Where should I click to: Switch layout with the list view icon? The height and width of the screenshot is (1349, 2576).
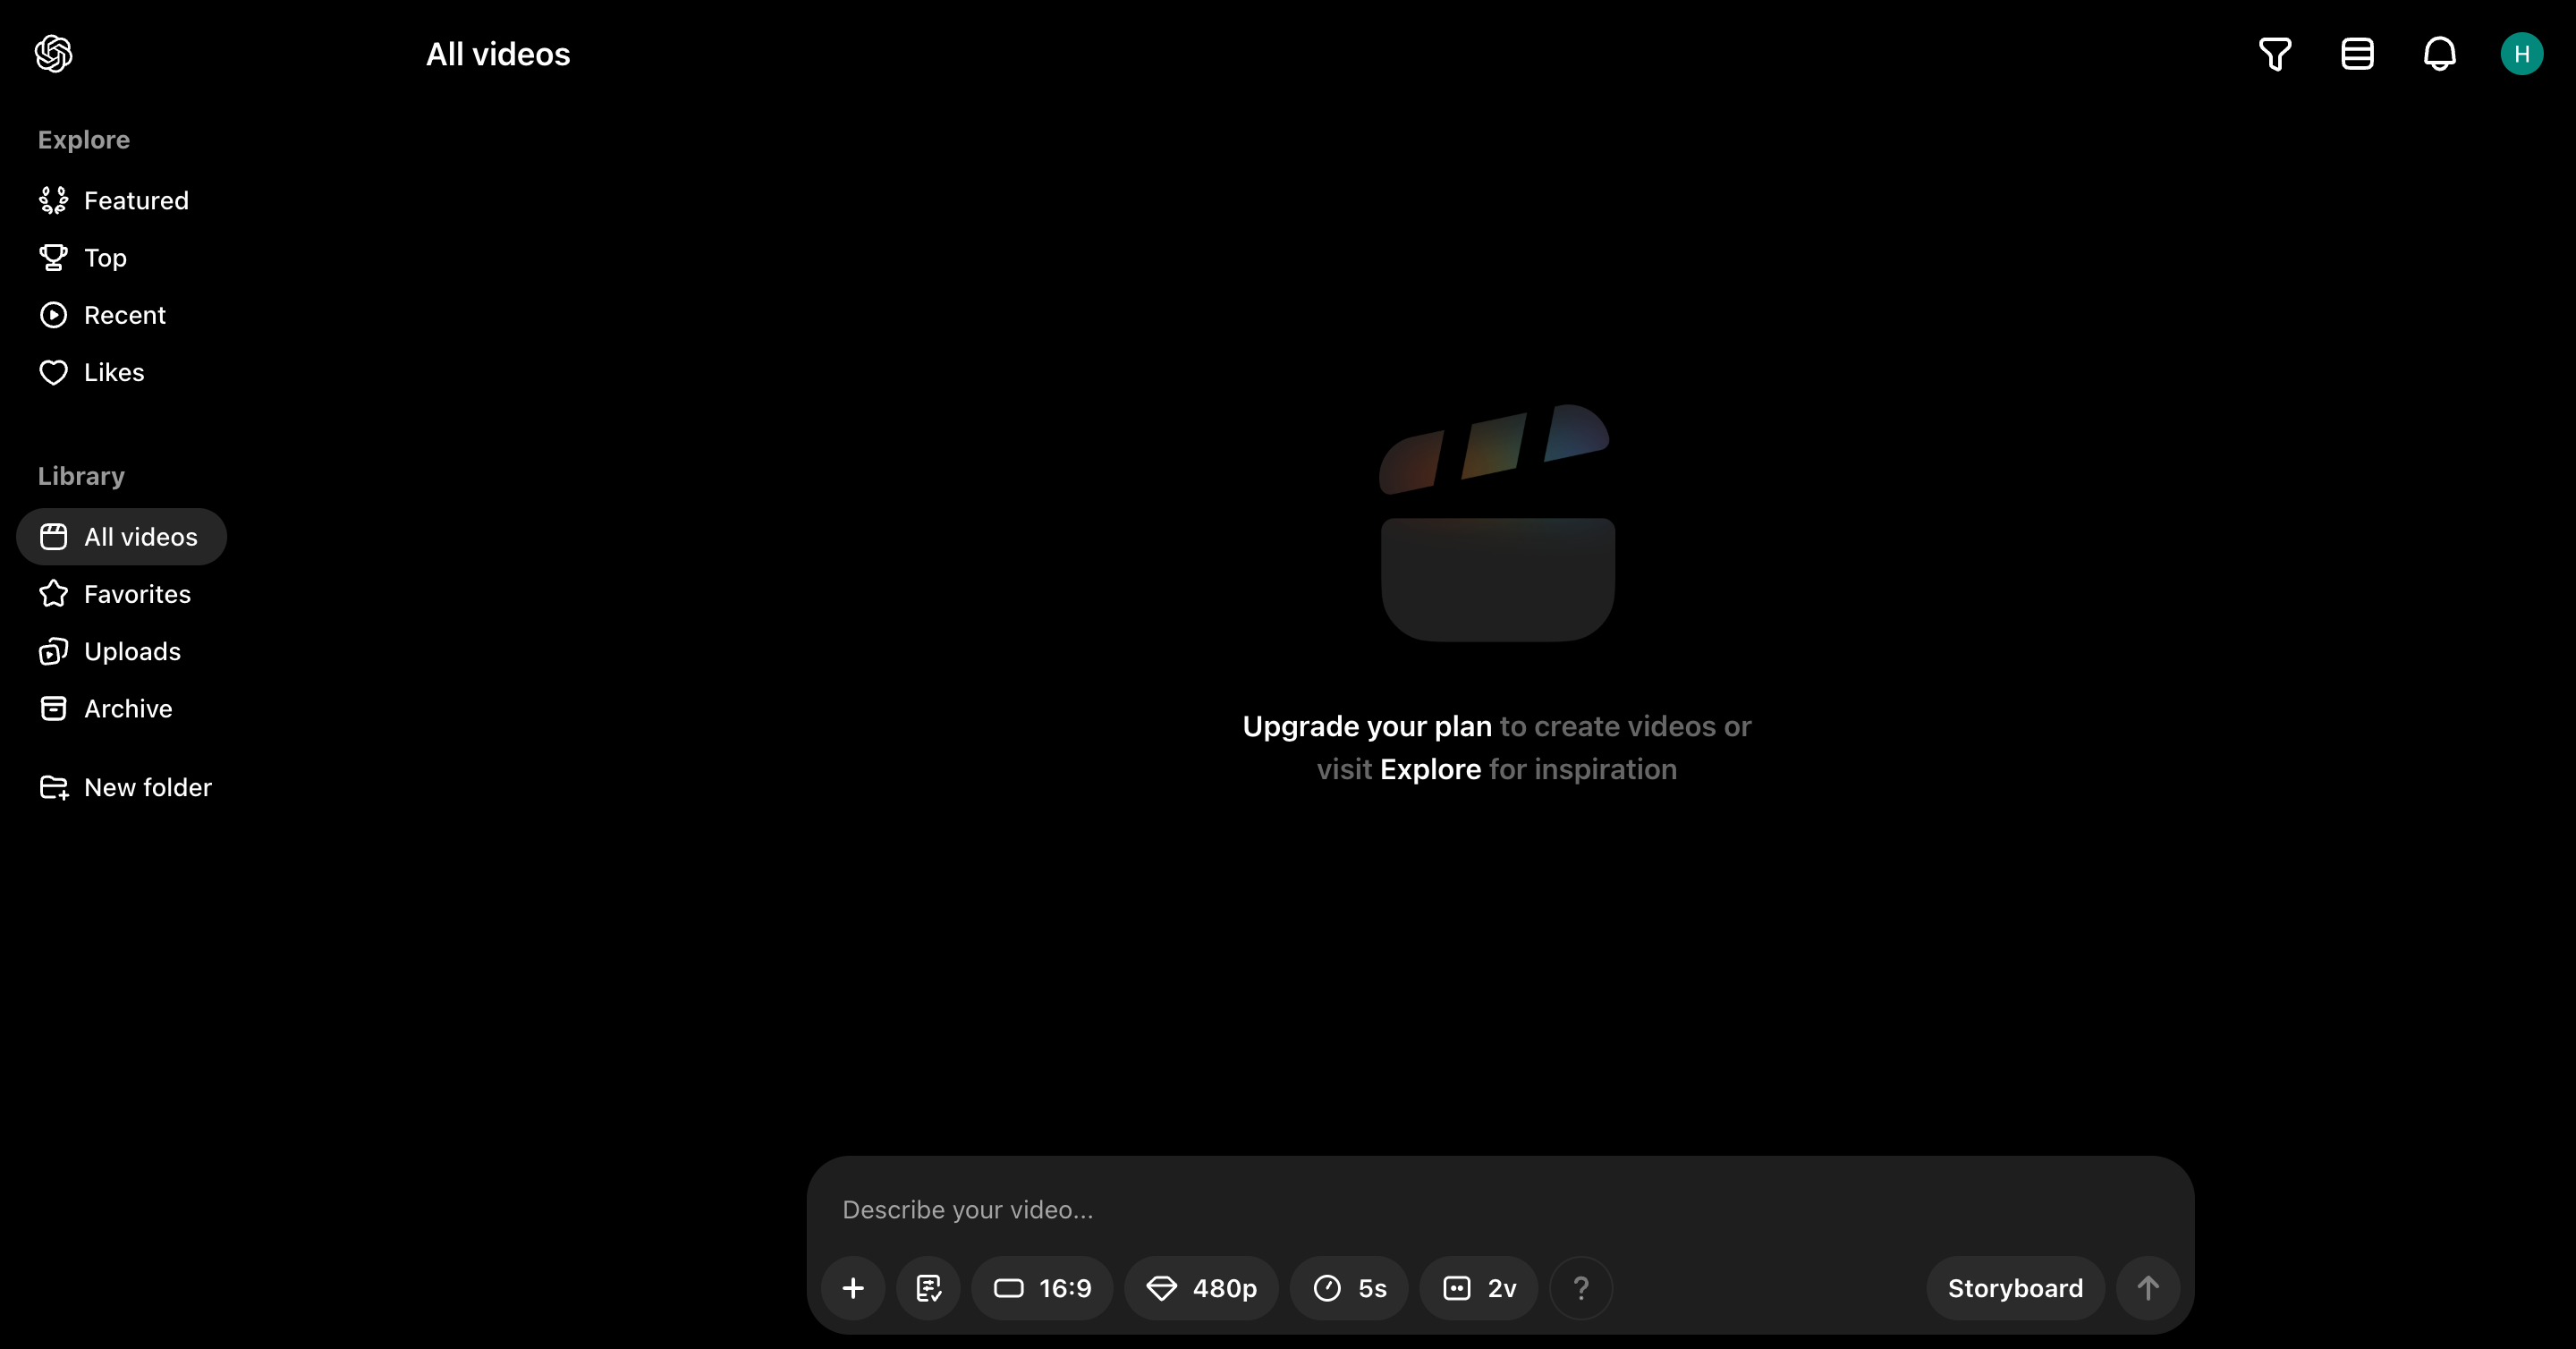click(2357, 54)
